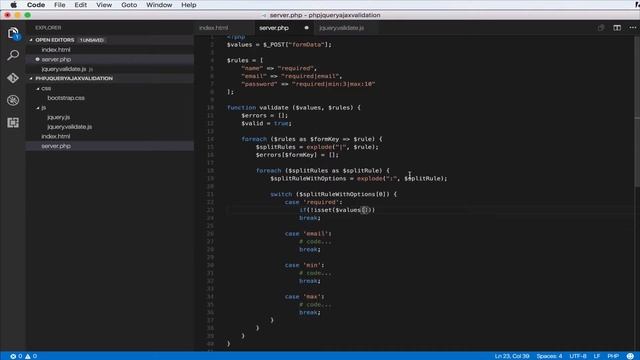Open the Window menu
640x360 pixels.
[x=159, y=5]
